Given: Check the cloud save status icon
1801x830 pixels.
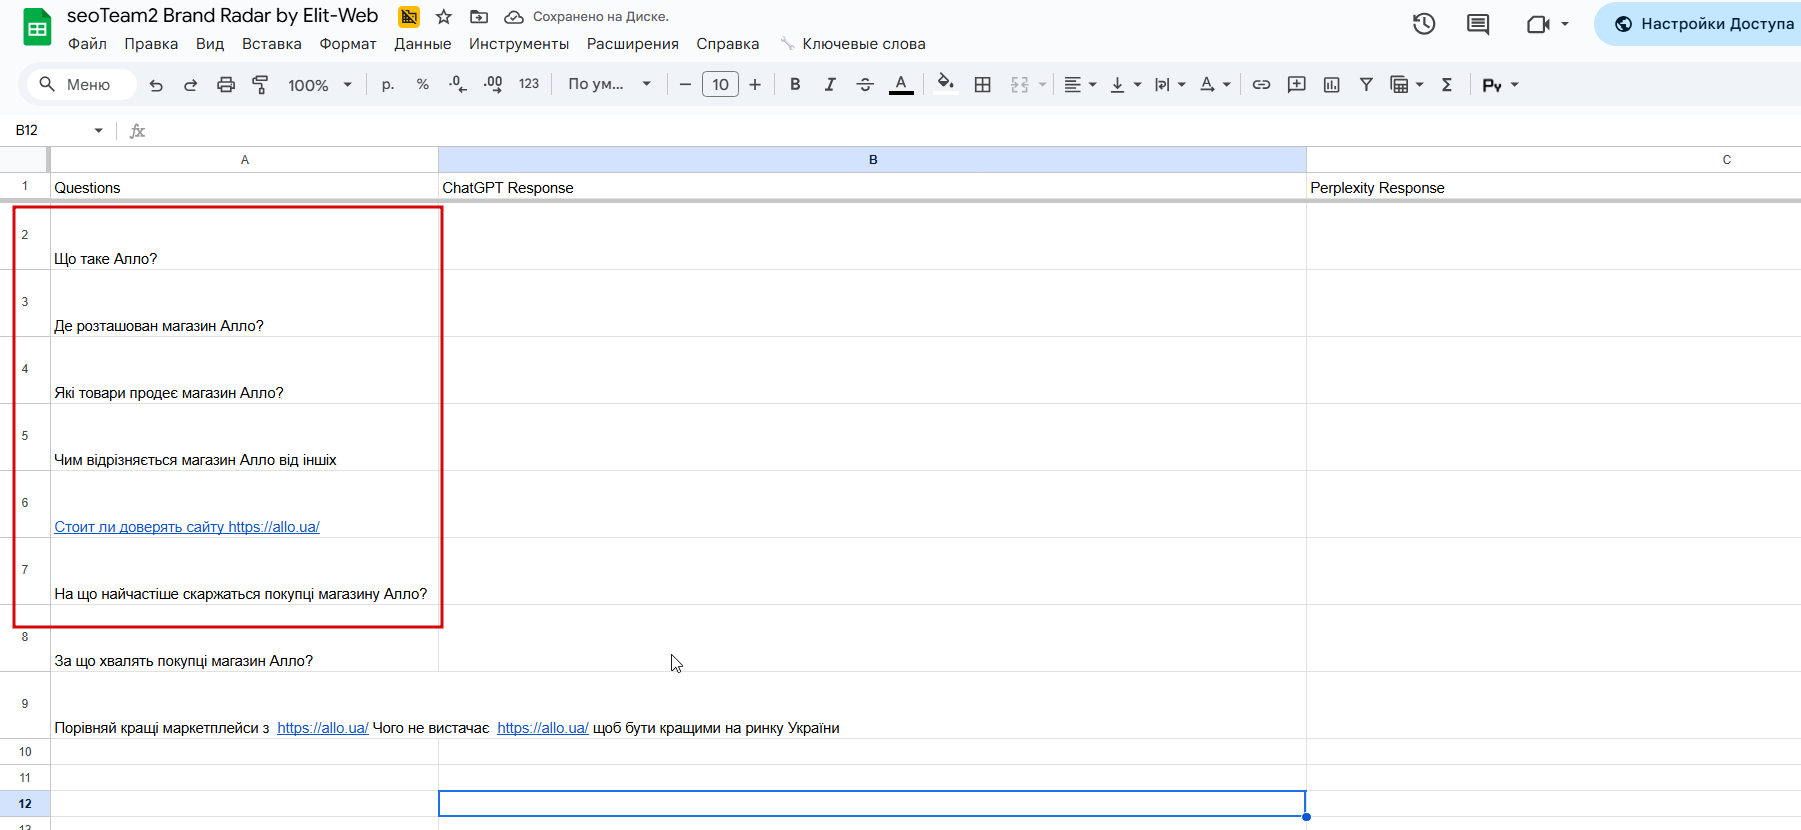Looking at the screenshot, I should click(514, 17).
